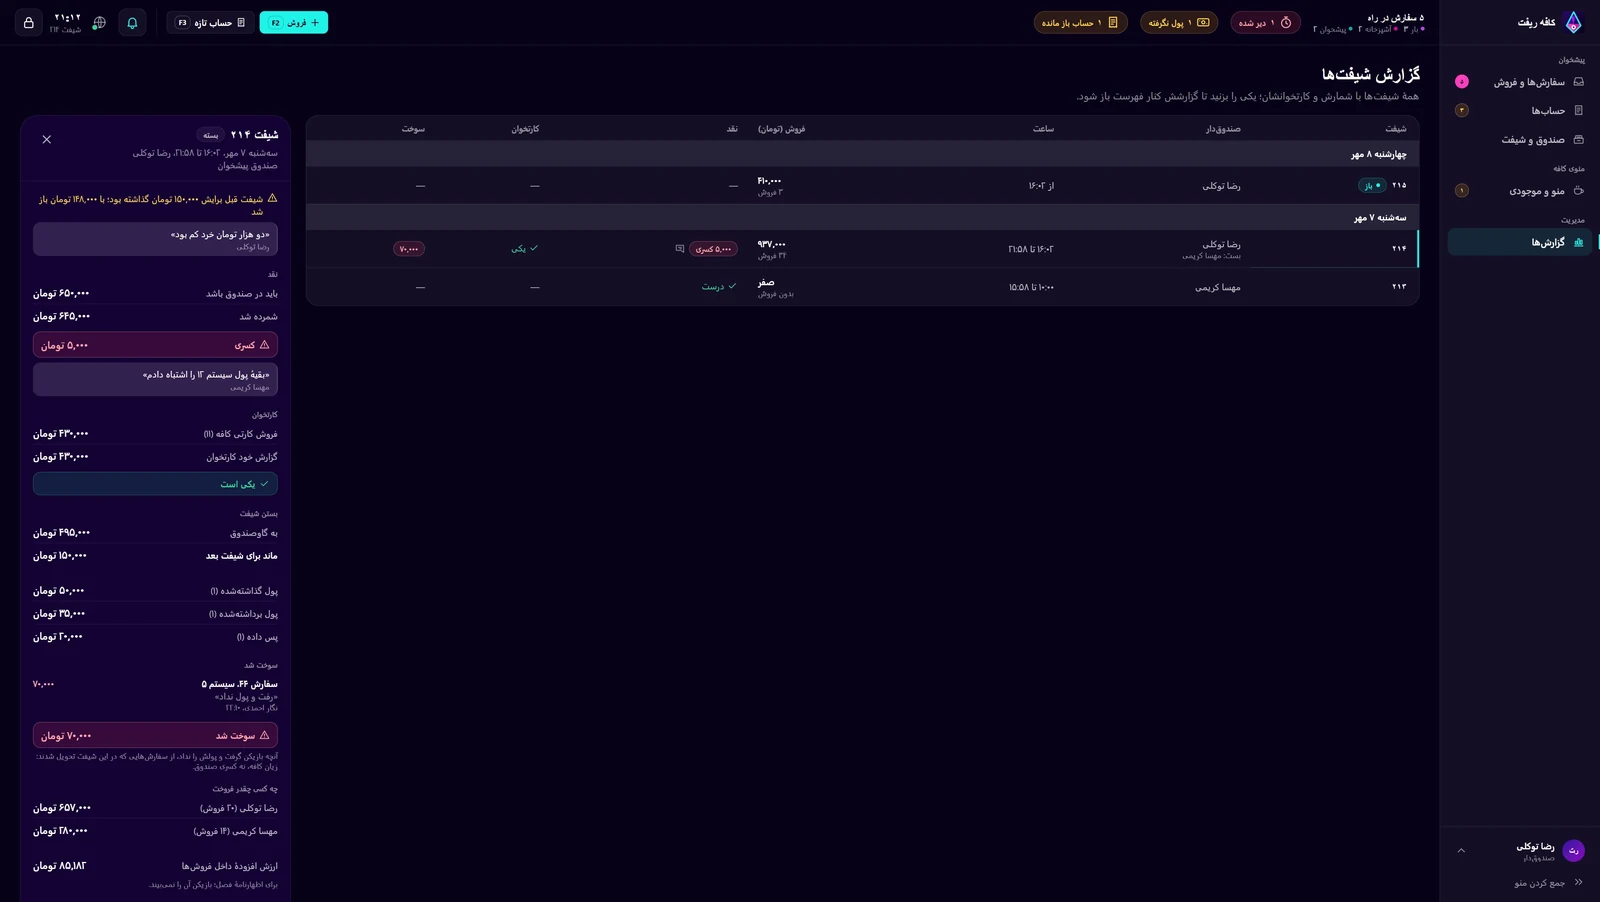Click the «درست» cash check in row ۲۱۳

coord(719,287)
